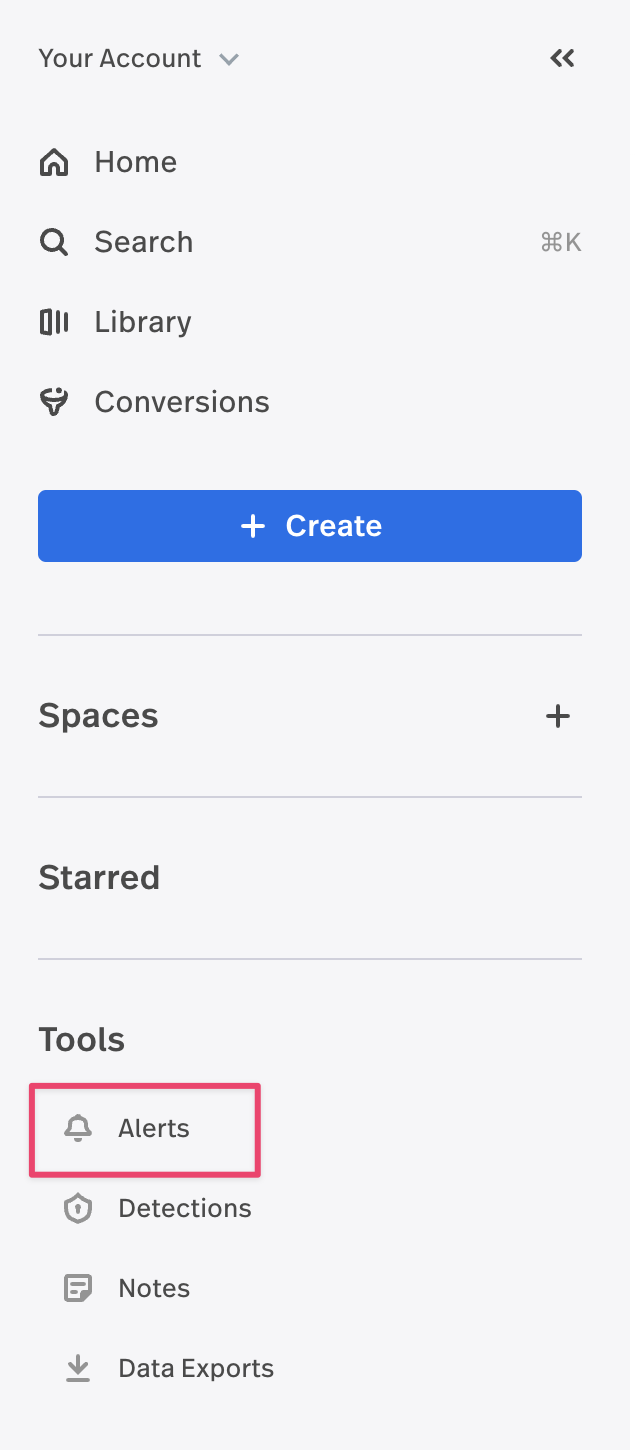
Task: Click the Alerts bell icon
Action: (78, 1128)
